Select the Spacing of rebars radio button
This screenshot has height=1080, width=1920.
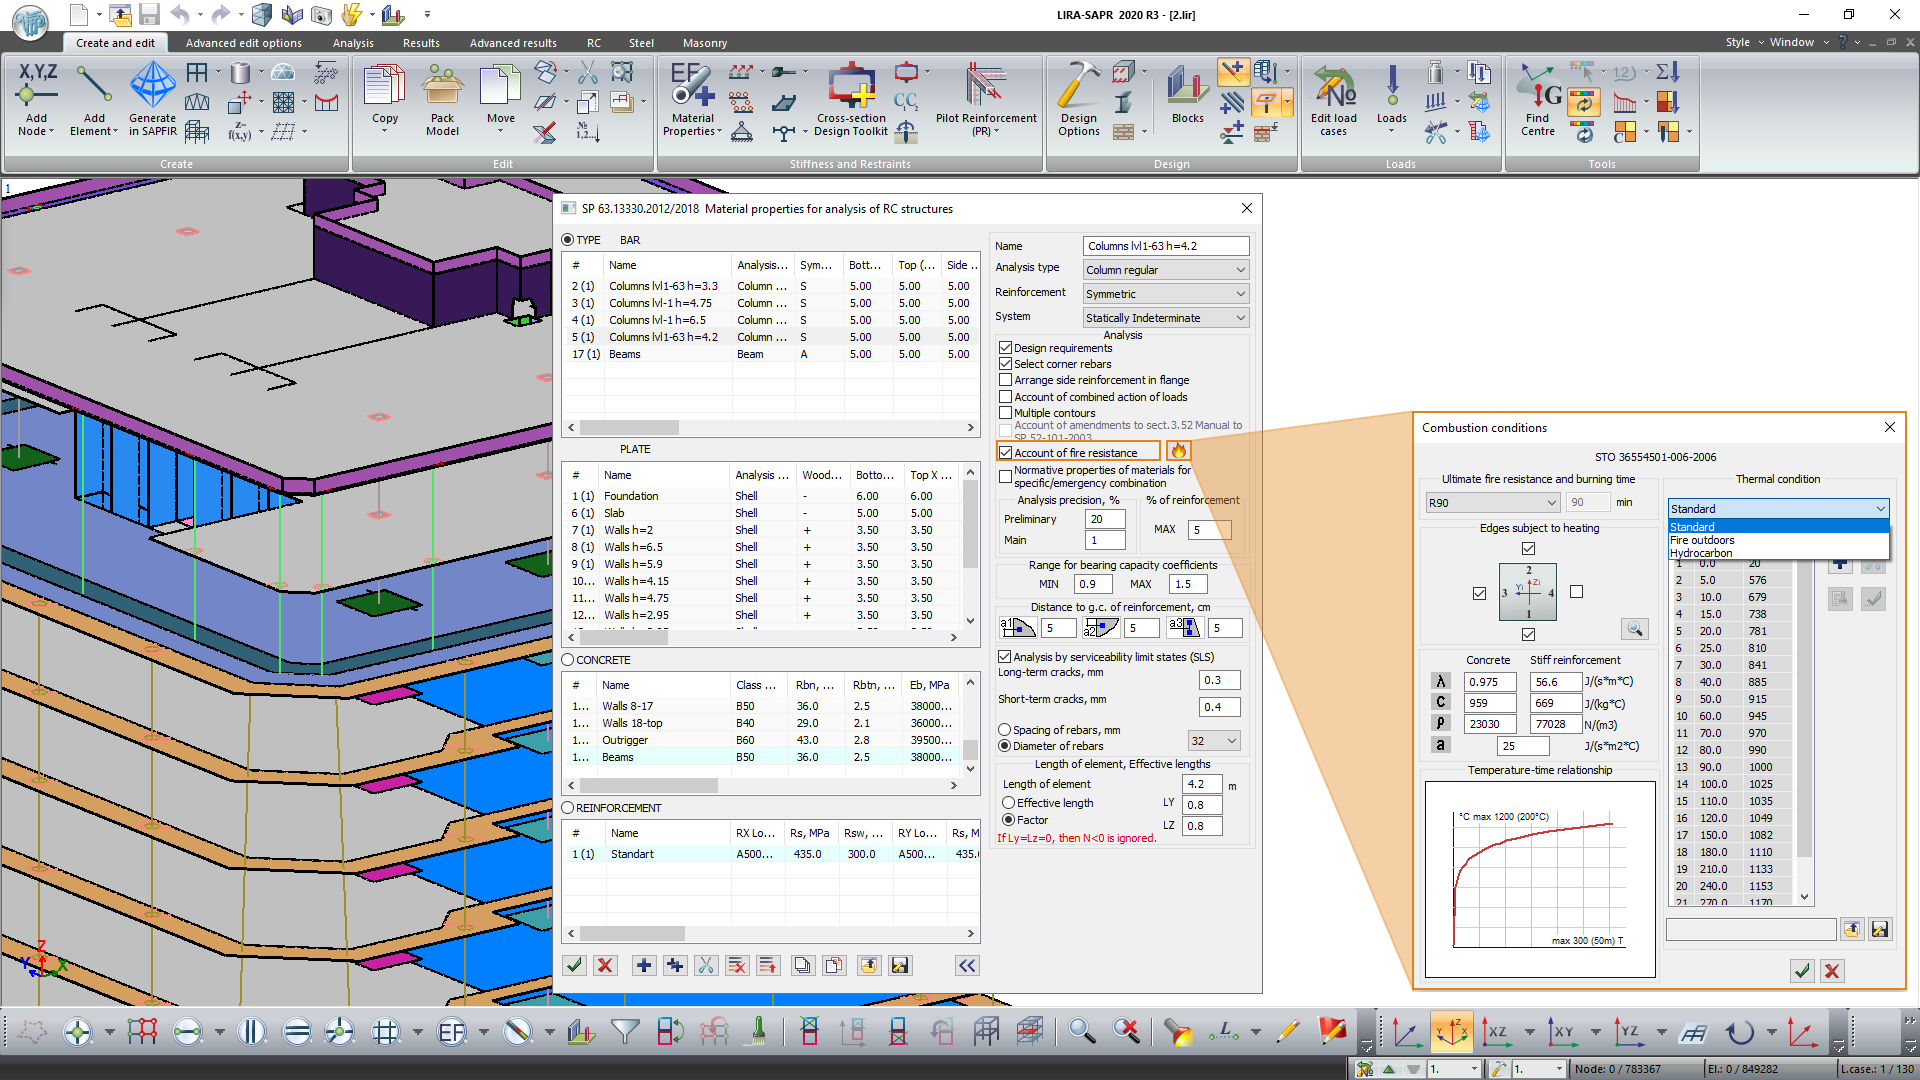1005,730
